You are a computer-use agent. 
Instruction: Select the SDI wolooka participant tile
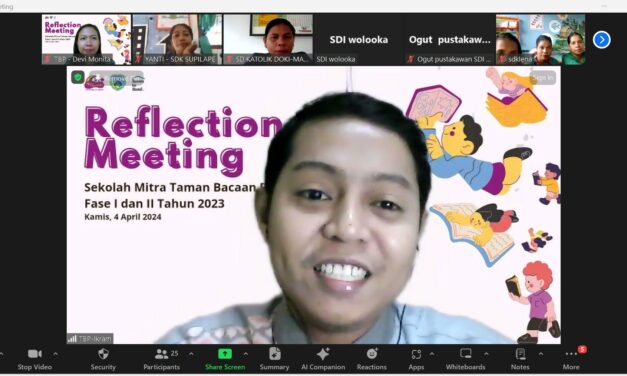359,39
